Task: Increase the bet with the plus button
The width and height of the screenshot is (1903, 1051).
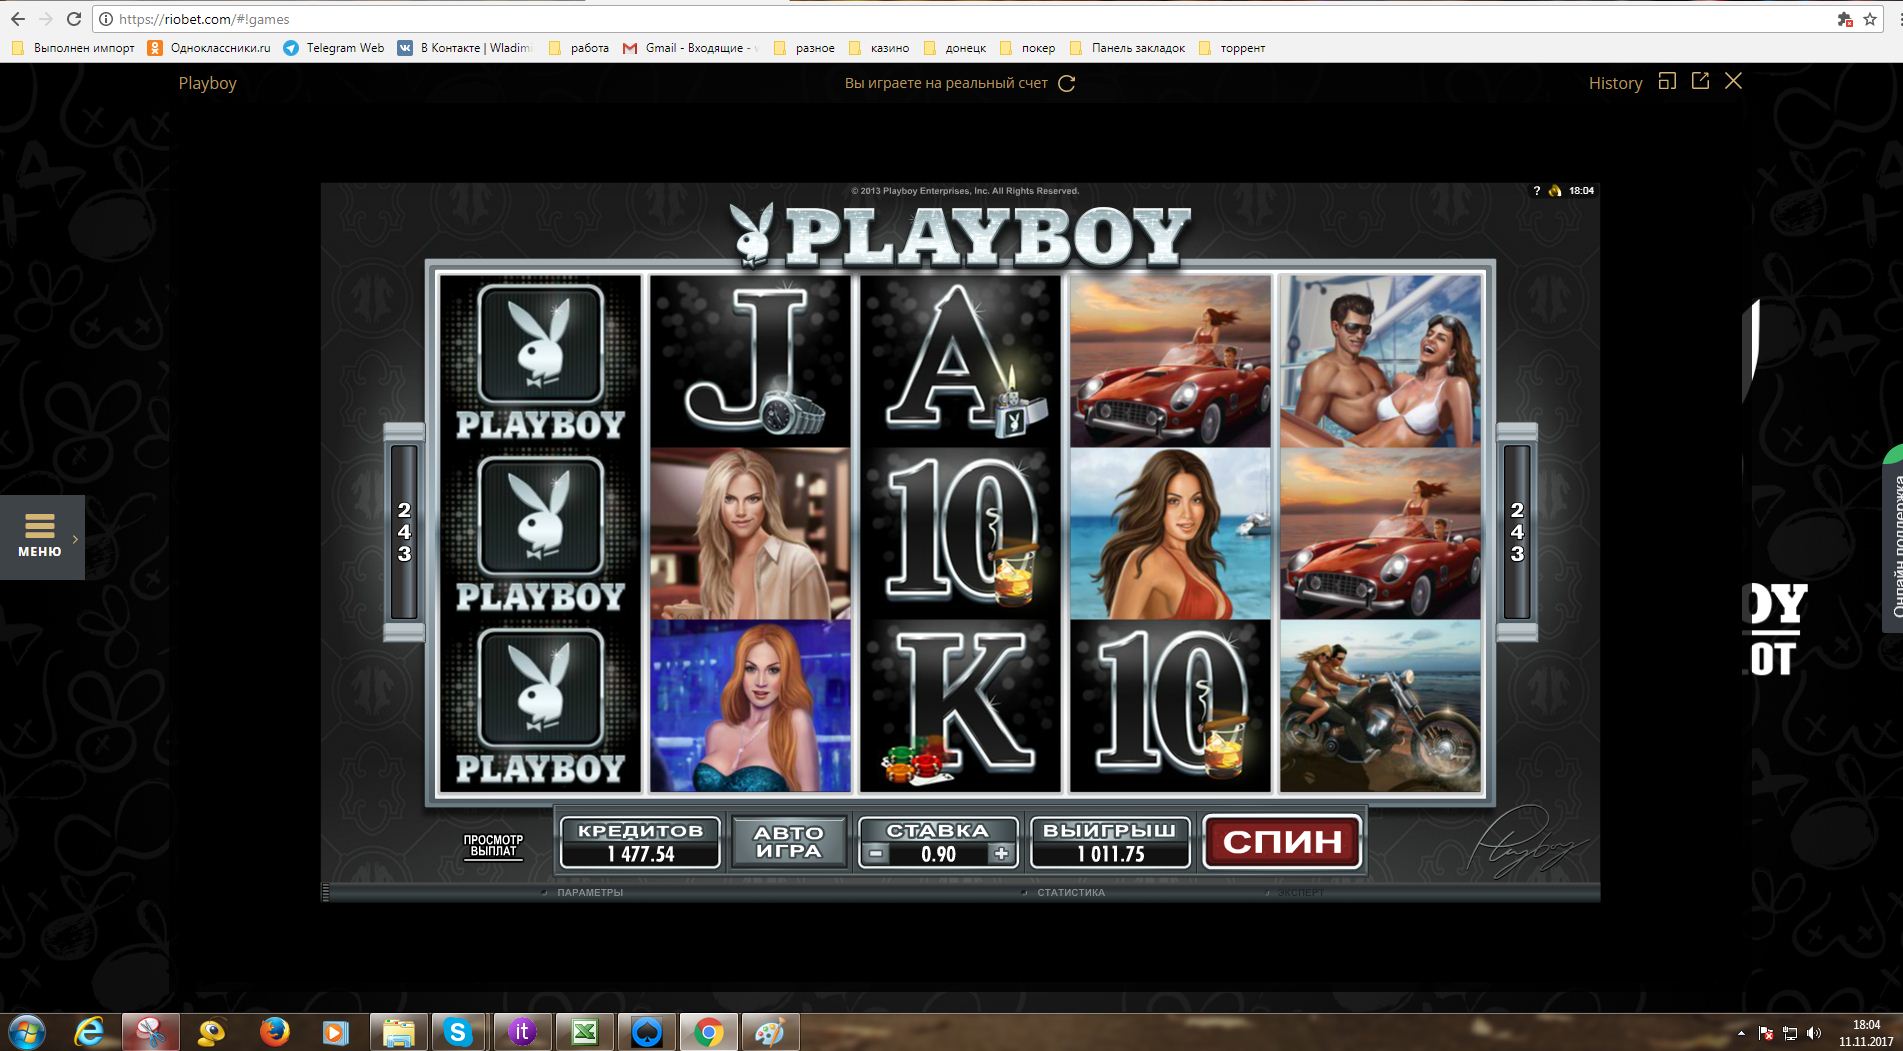Action: coord(1001,854)
